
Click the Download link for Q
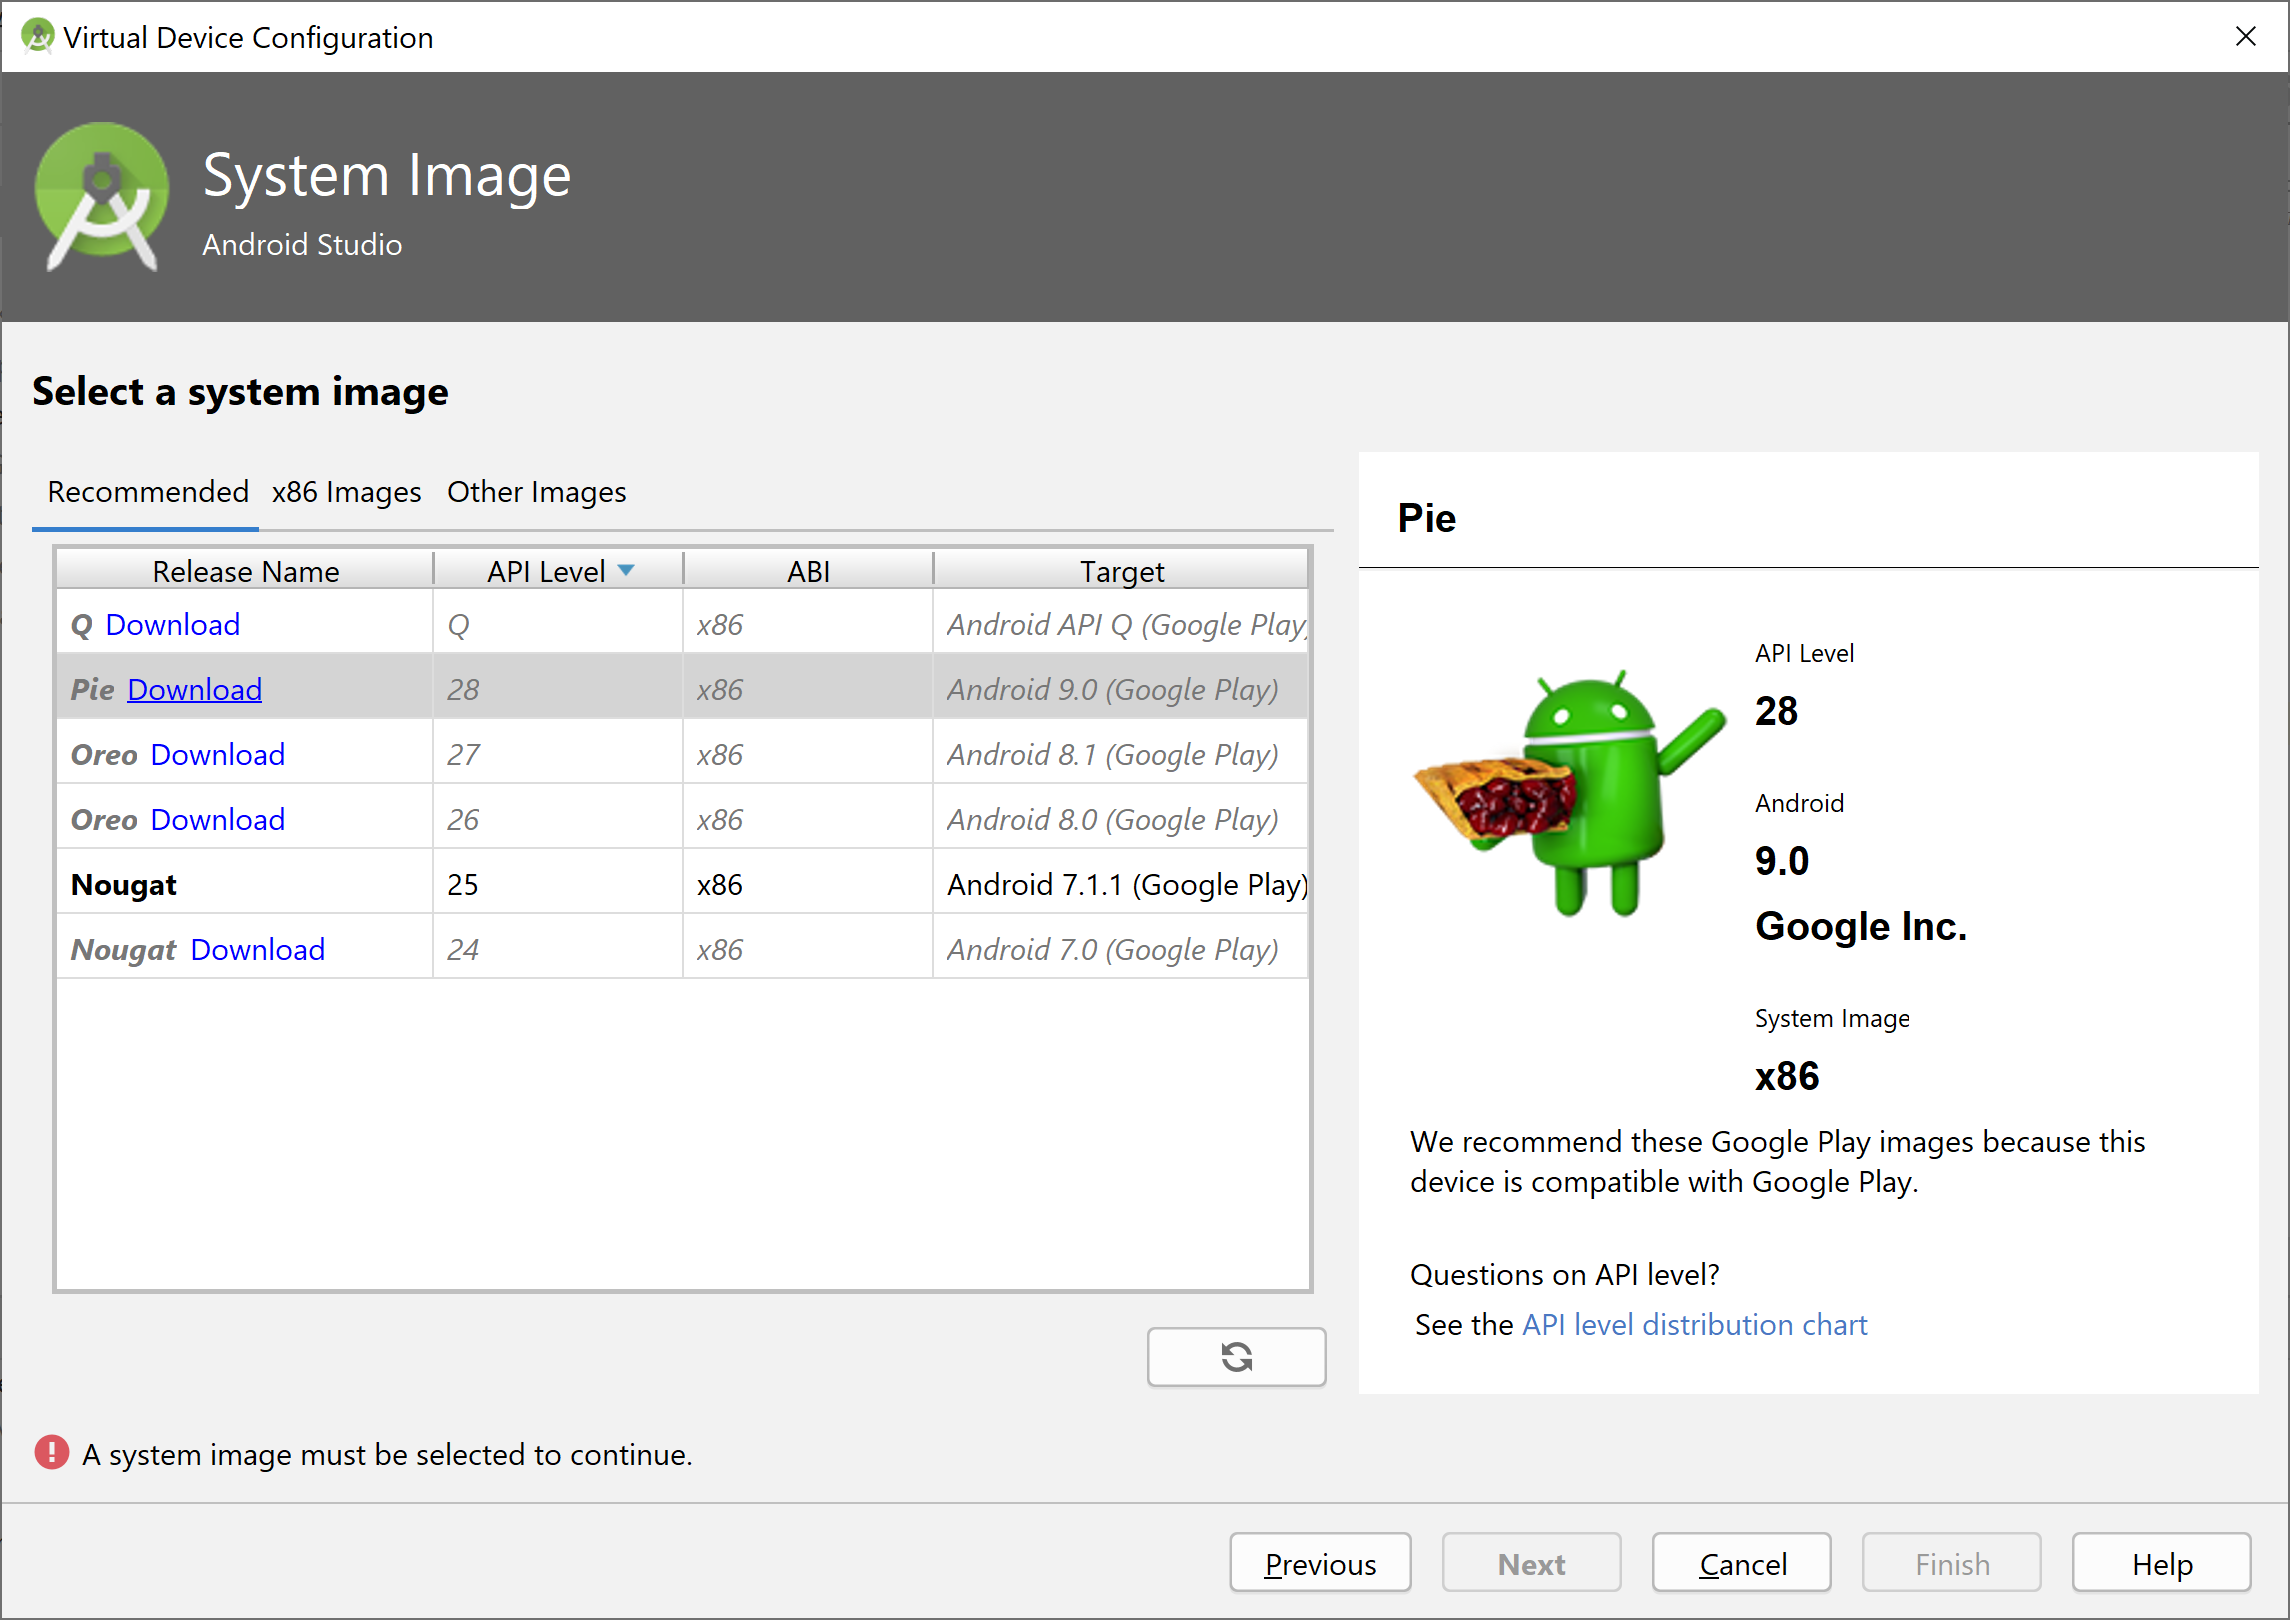[x=173, y=625]
